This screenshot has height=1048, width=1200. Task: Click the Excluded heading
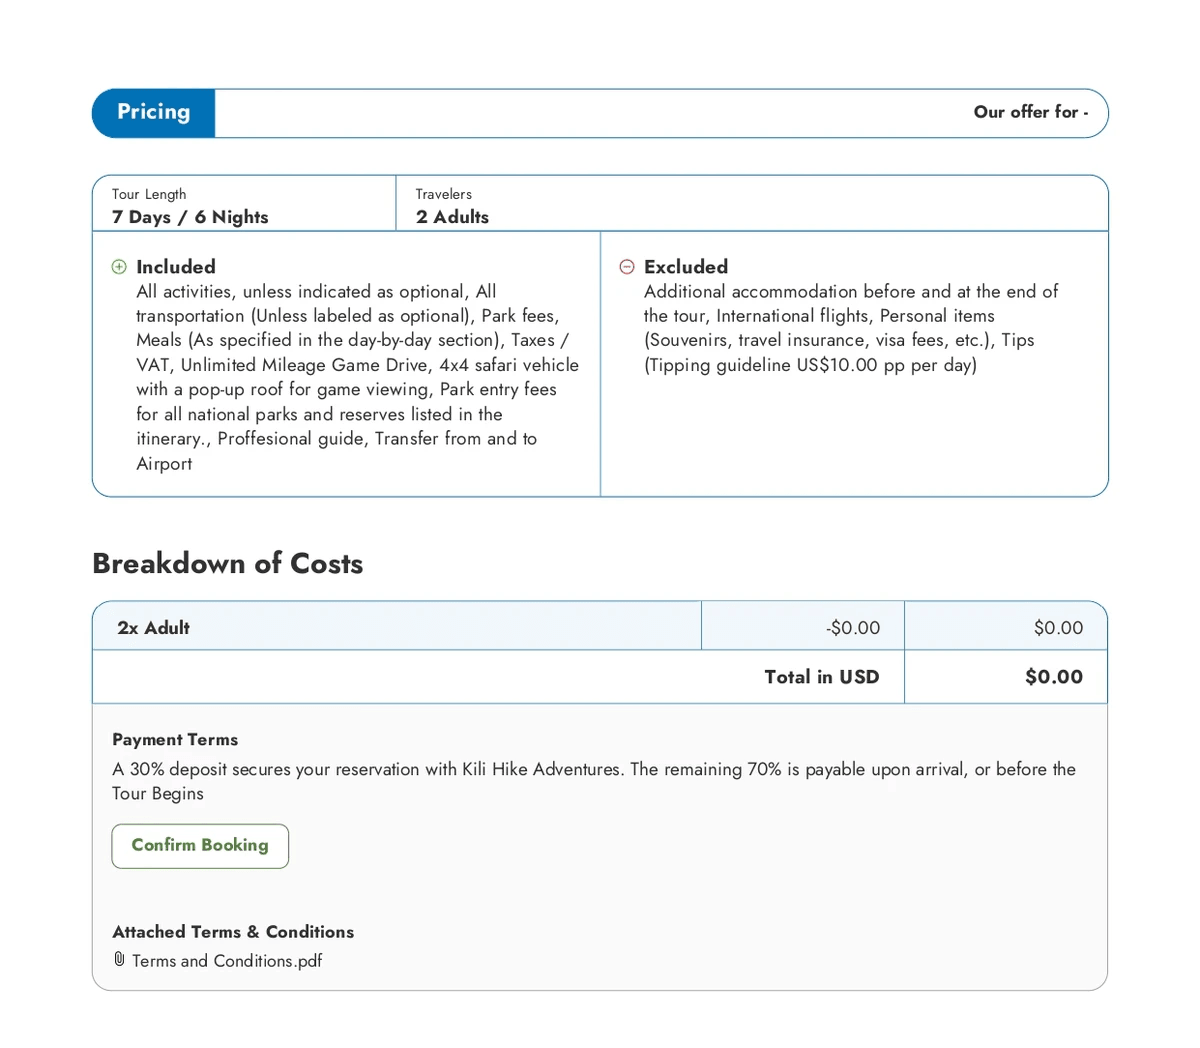[x=686, y=267]
